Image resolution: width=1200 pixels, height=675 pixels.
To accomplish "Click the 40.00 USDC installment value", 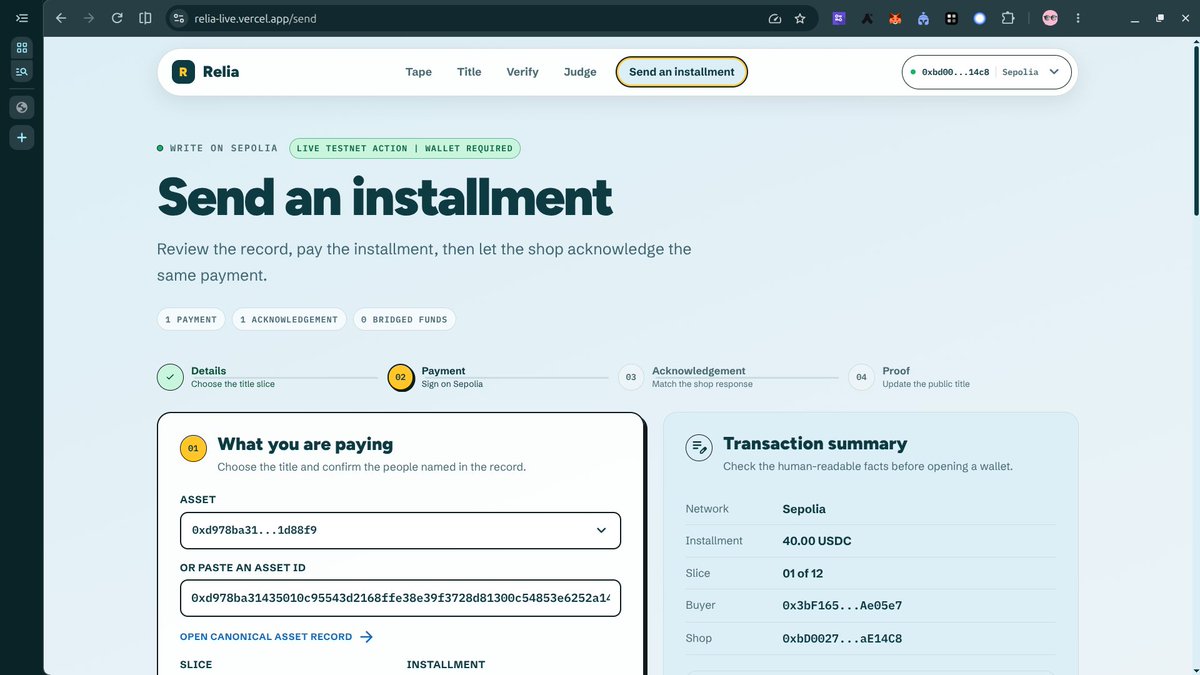I will tap(817, 541).
